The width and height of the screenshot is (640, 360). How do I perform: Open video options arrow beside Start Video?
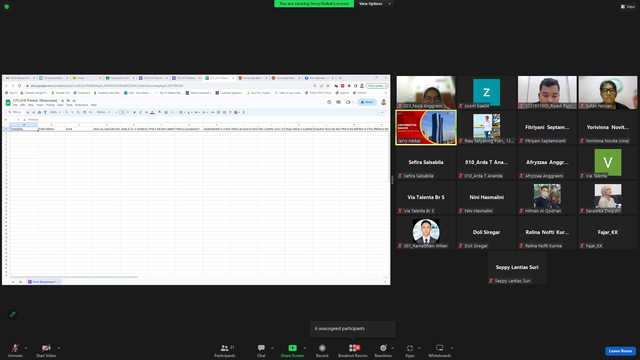pos(58,348)
